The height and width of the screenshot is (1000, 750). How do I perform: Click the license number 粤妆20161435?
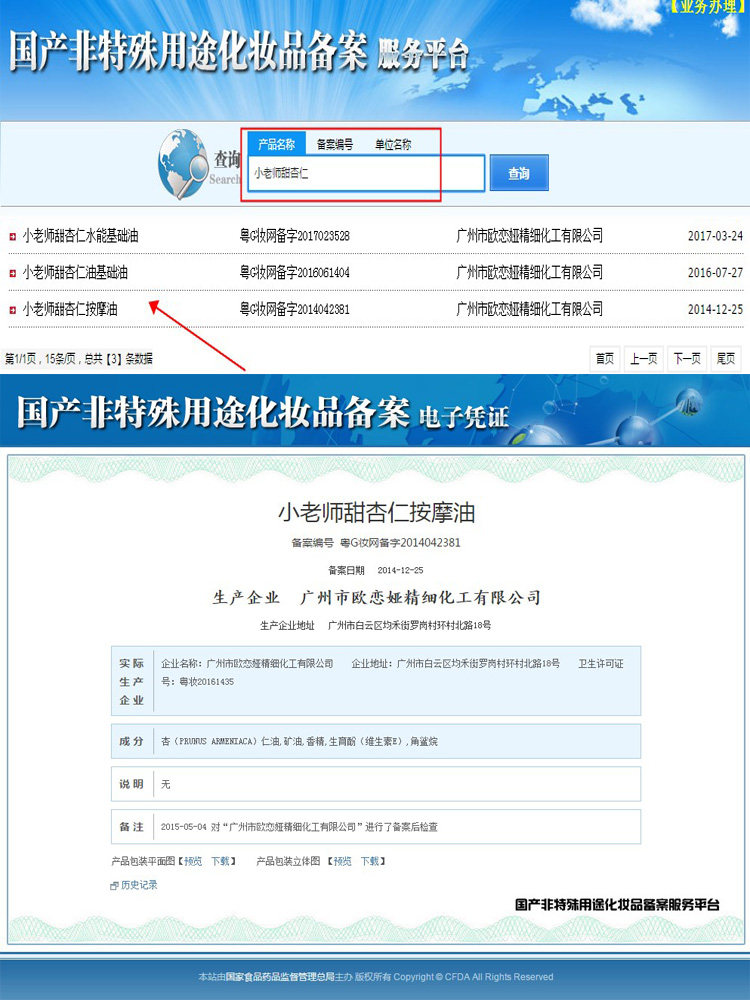[x=206, y=682]
